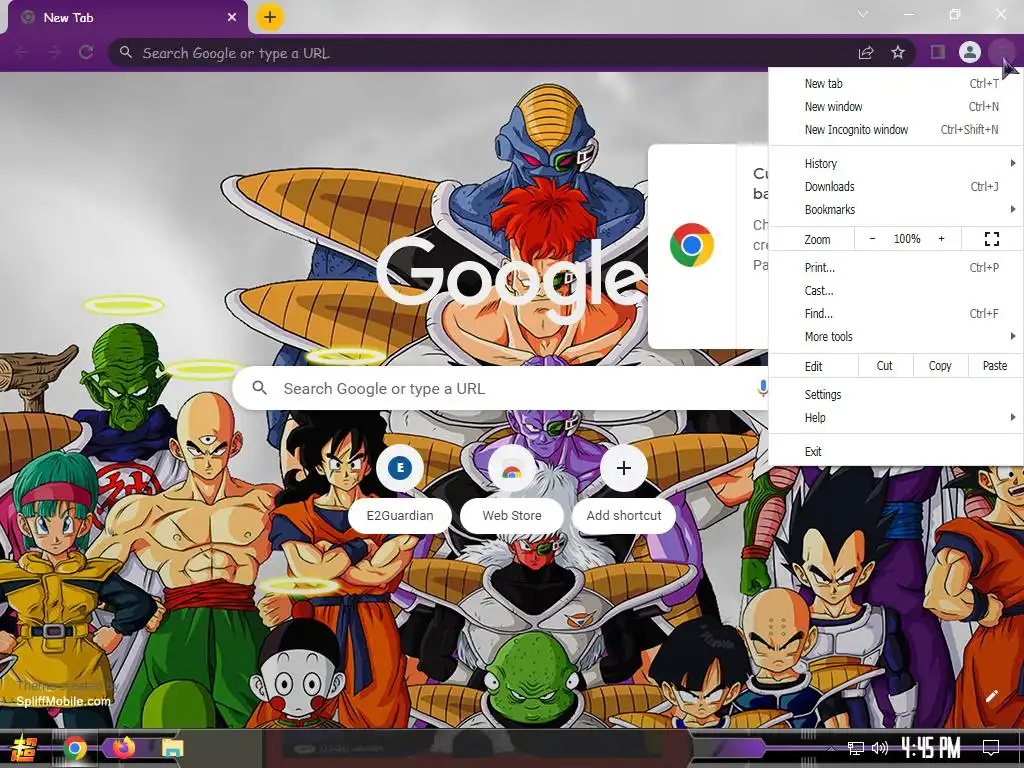Click the tab search chevron in title bar

pyautogui.click(x=863, y=14)
